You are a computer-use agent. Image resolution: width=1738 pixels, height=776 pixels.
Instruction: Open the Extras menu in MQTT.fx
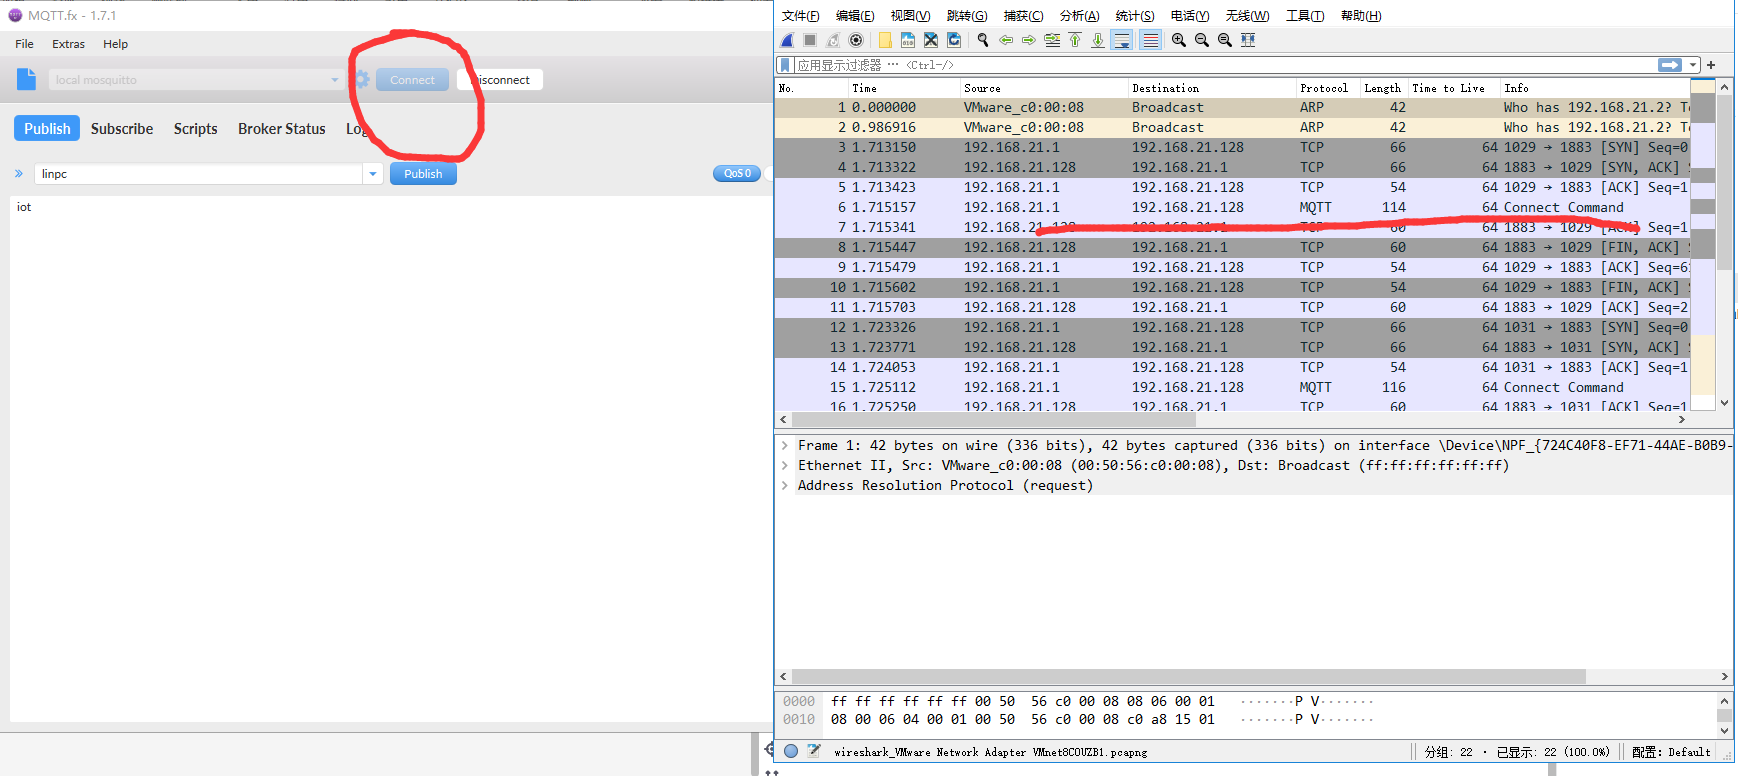[x=69, y=44]
